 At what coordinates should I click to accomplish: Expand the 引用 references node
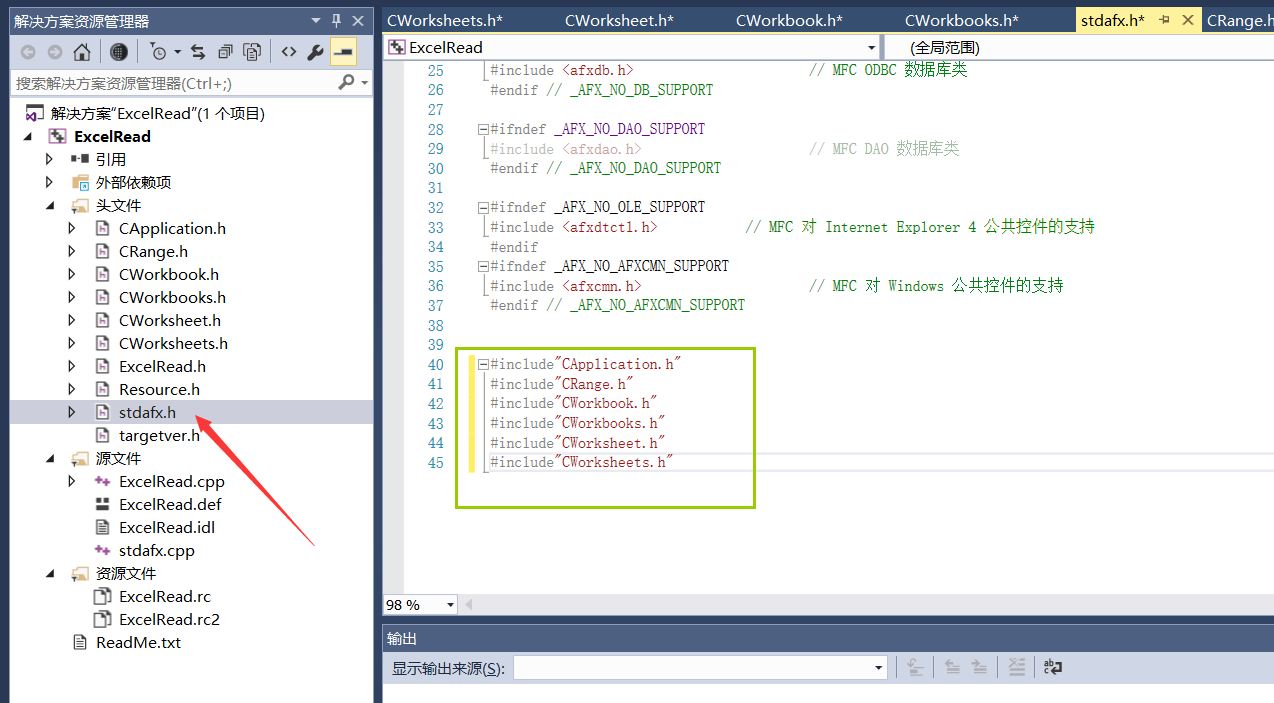tap(49, 159)
